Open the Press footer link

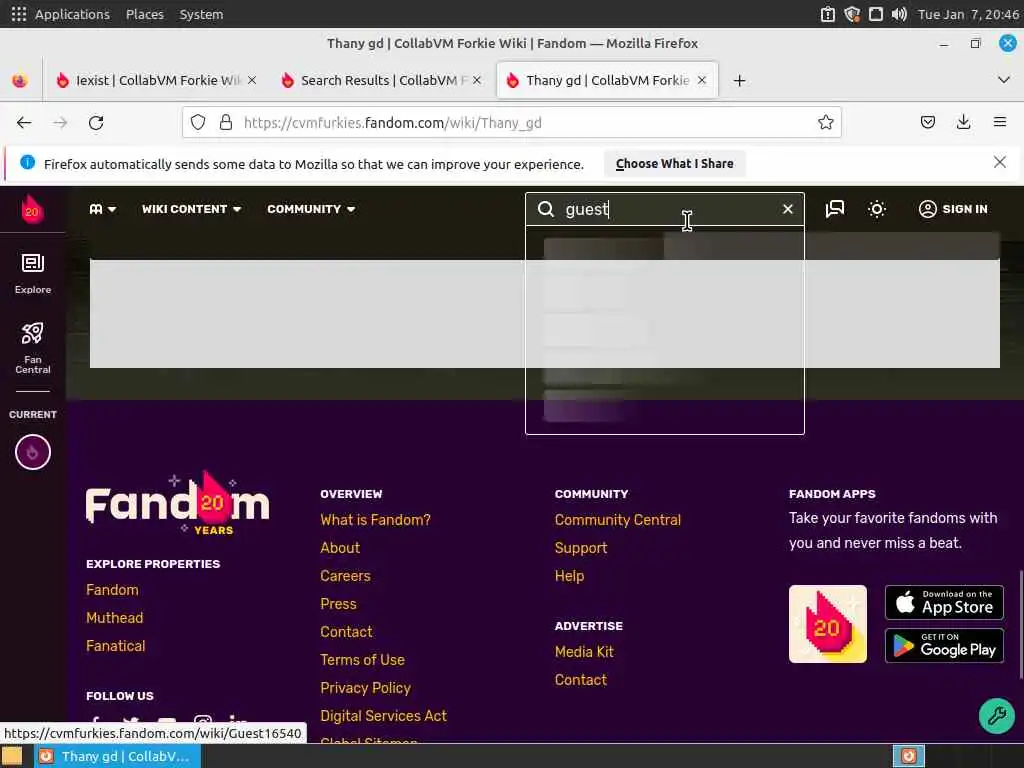338,604
